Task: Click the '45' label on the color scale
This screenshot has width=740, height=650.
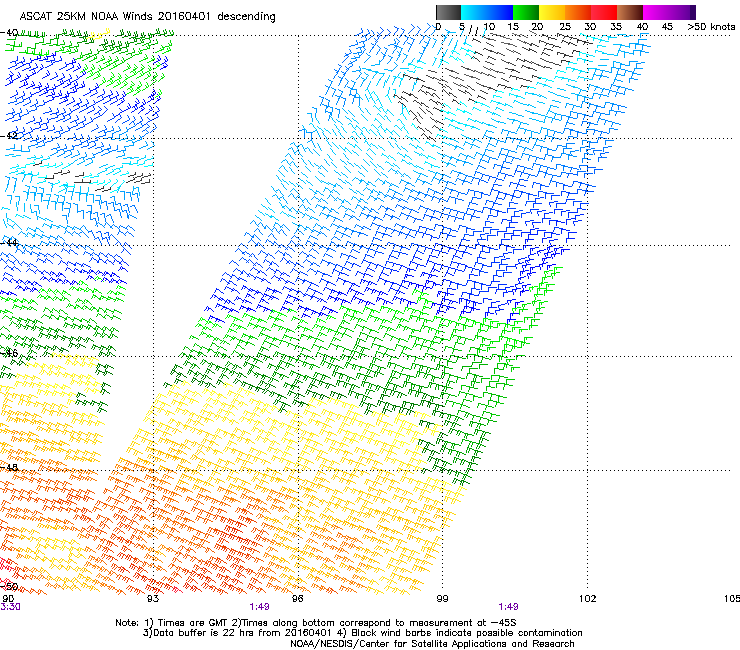Action: click(667, 27)
